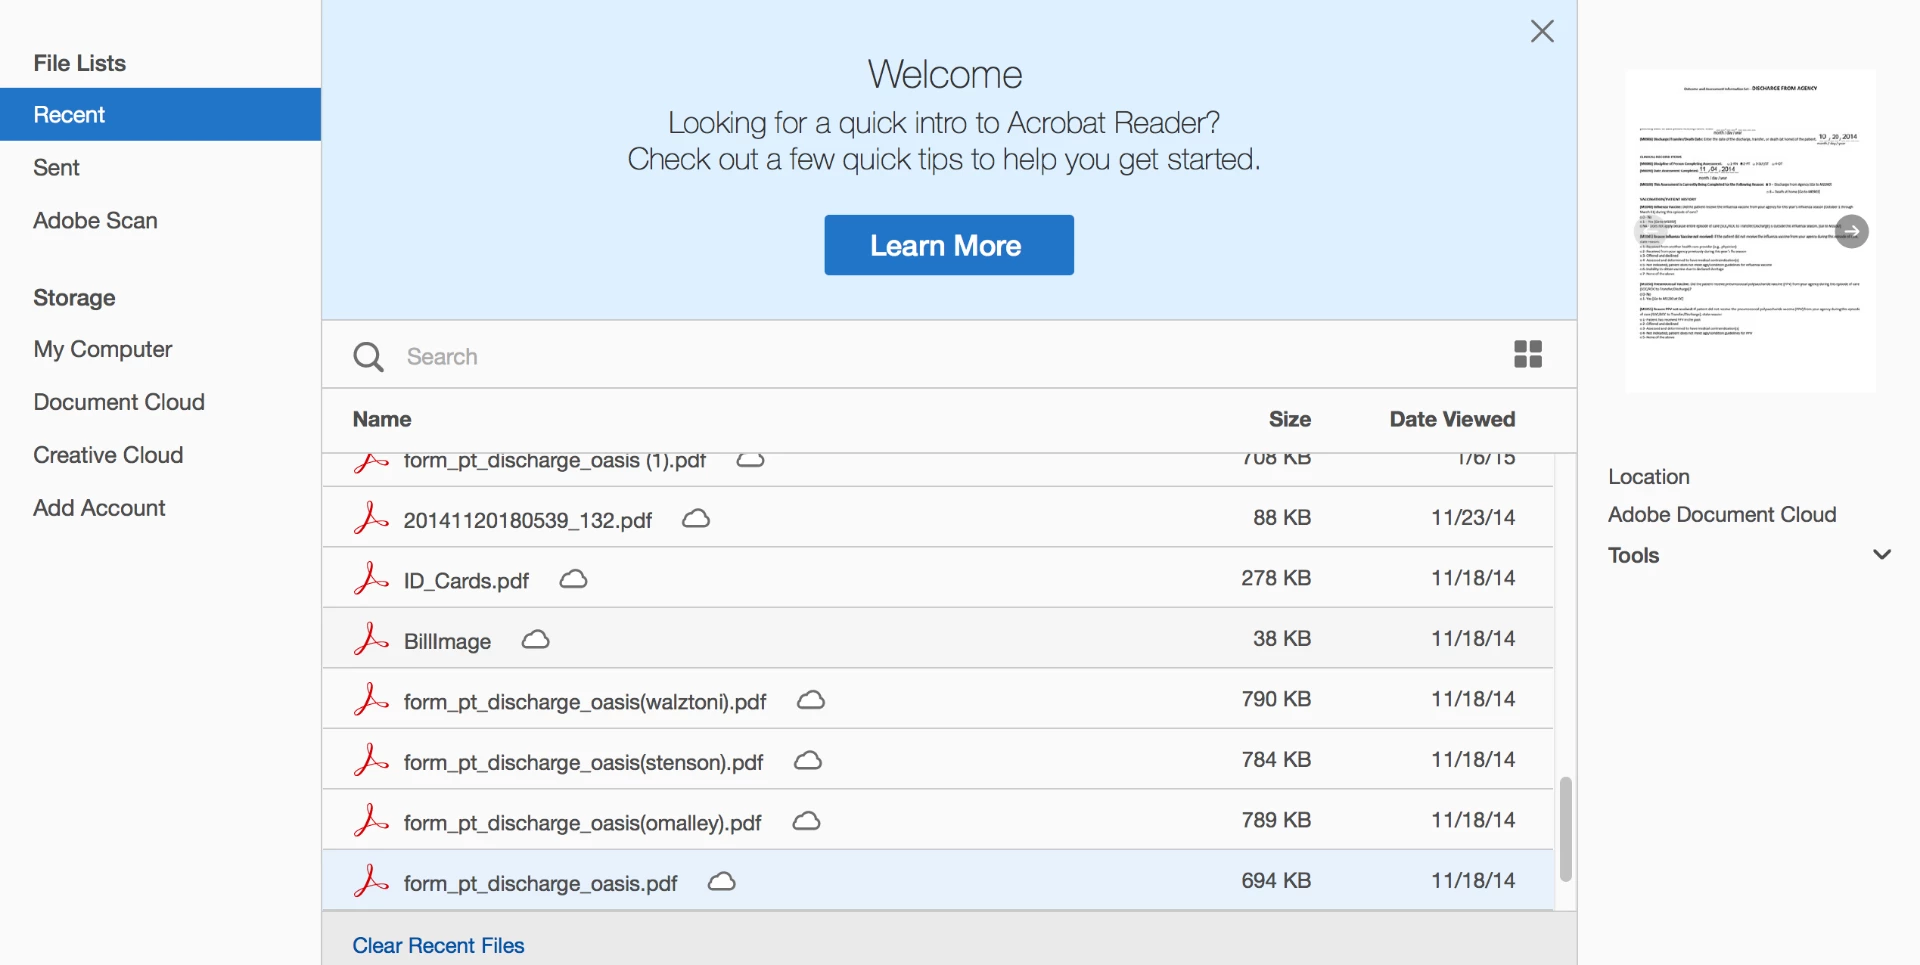
Task: Click the 694 KB size value
Action: [1276, 880]
